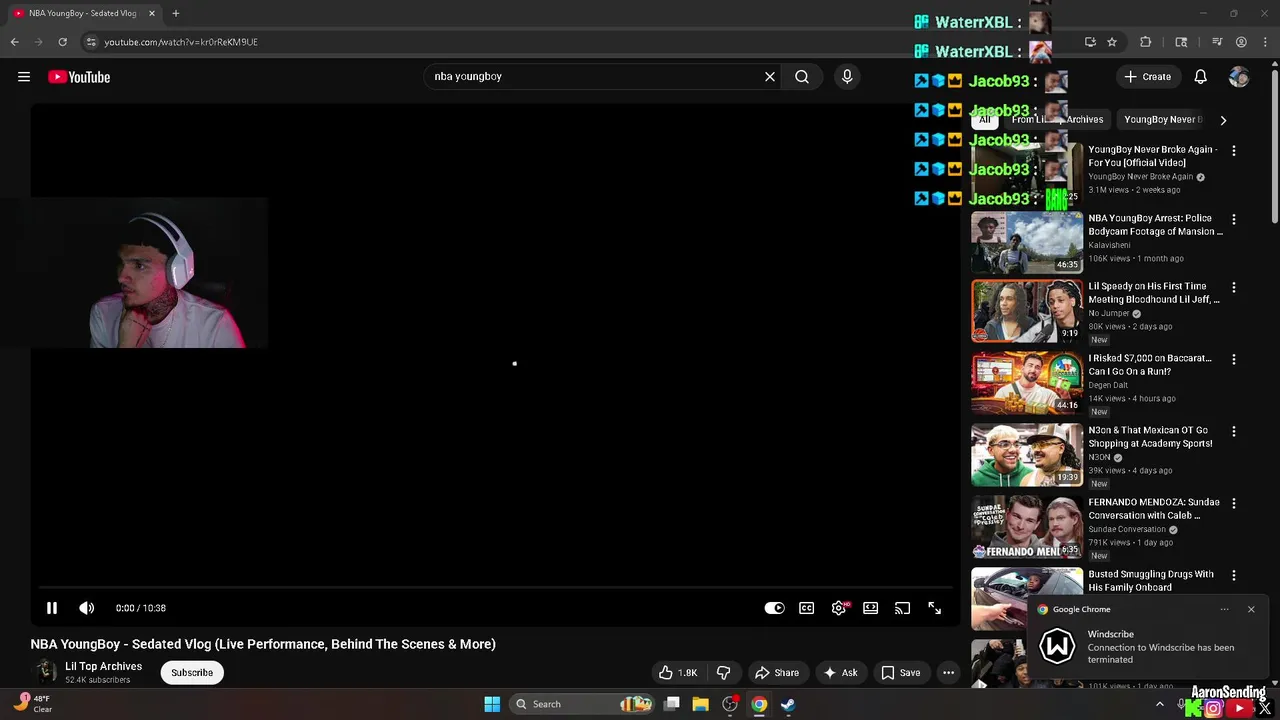The height and width of the screenshot is (720, 1280).
Task: Open the YouTube guide hamburger menu
Action: click(24, 77)
